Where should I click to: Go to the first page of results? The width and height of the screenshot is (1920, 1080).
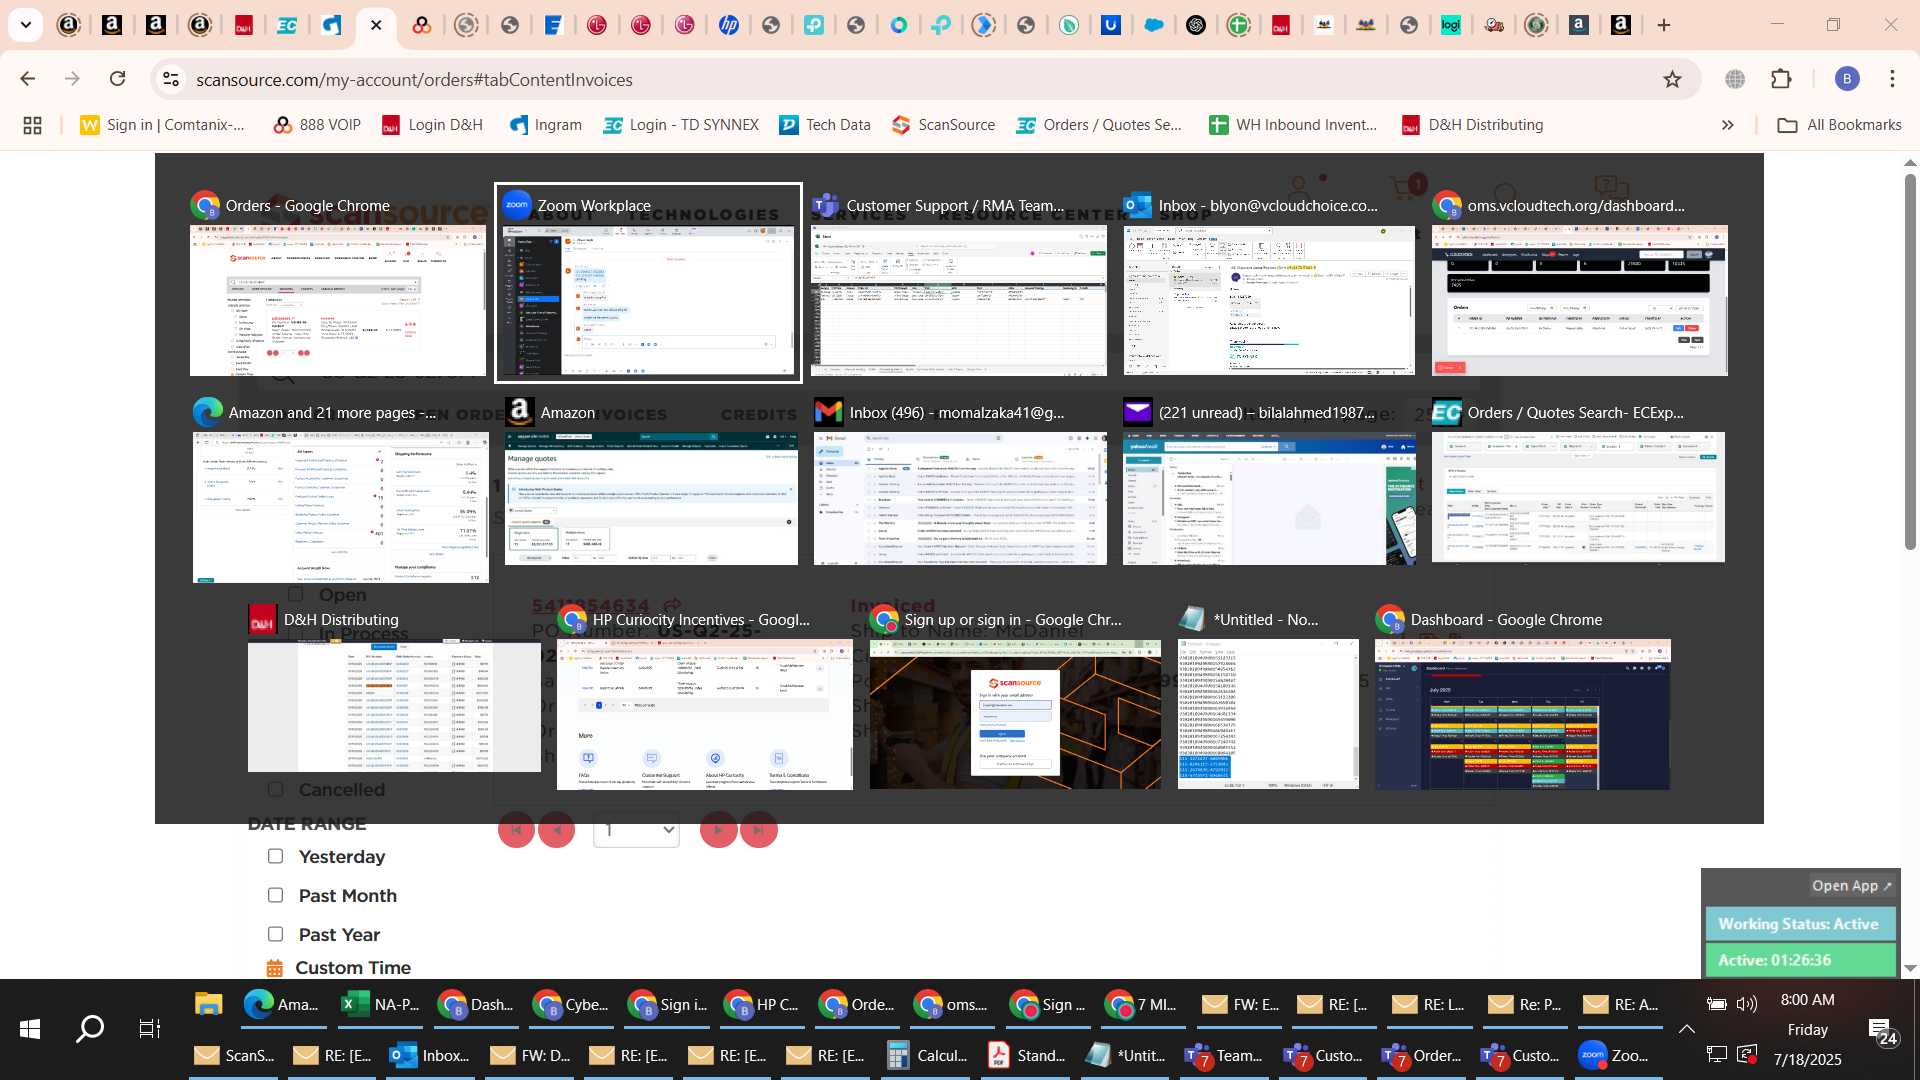(517, 829)
